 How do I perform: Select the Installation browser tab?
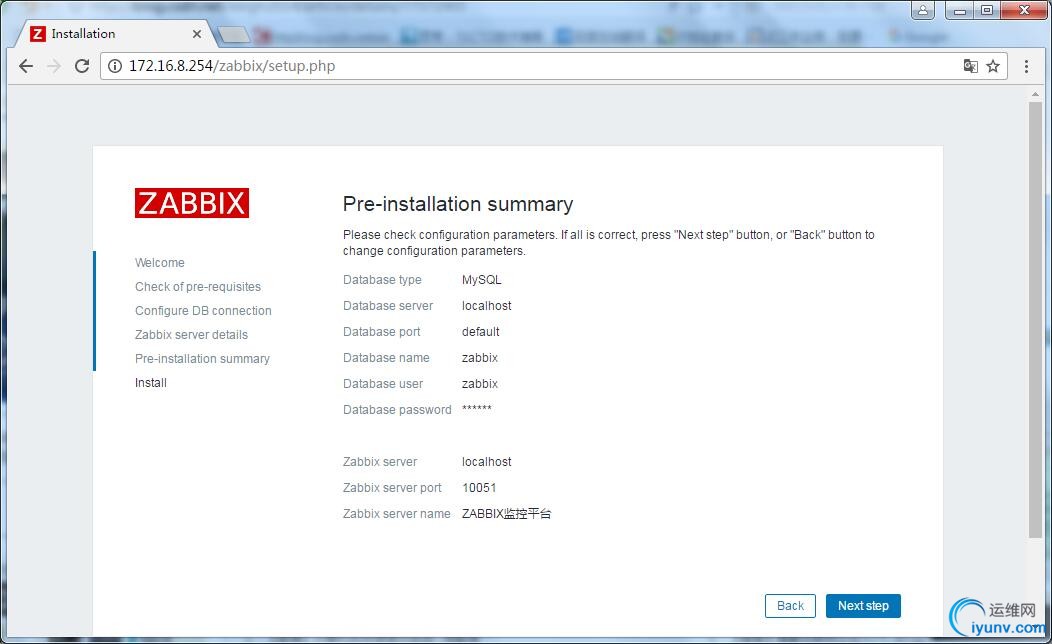[x=114, y=34]
